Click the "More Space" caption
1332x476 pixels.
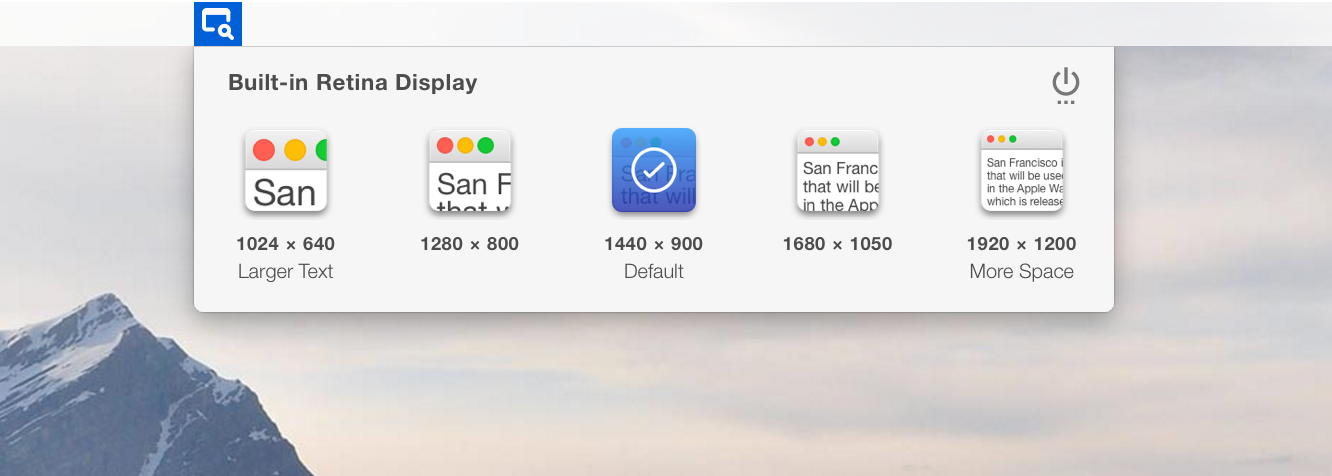(1022, 272)
